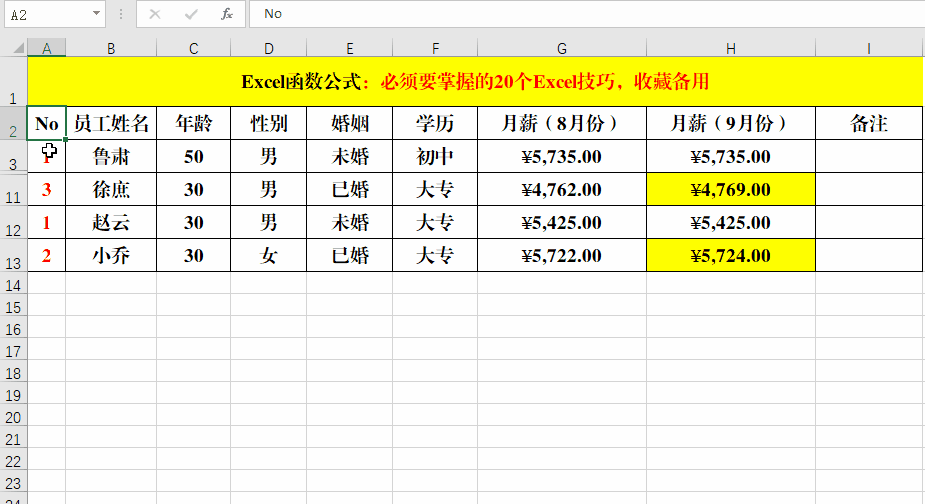925x504 pixels.
Task: Select column H header
Action: (x=731, y=48)
